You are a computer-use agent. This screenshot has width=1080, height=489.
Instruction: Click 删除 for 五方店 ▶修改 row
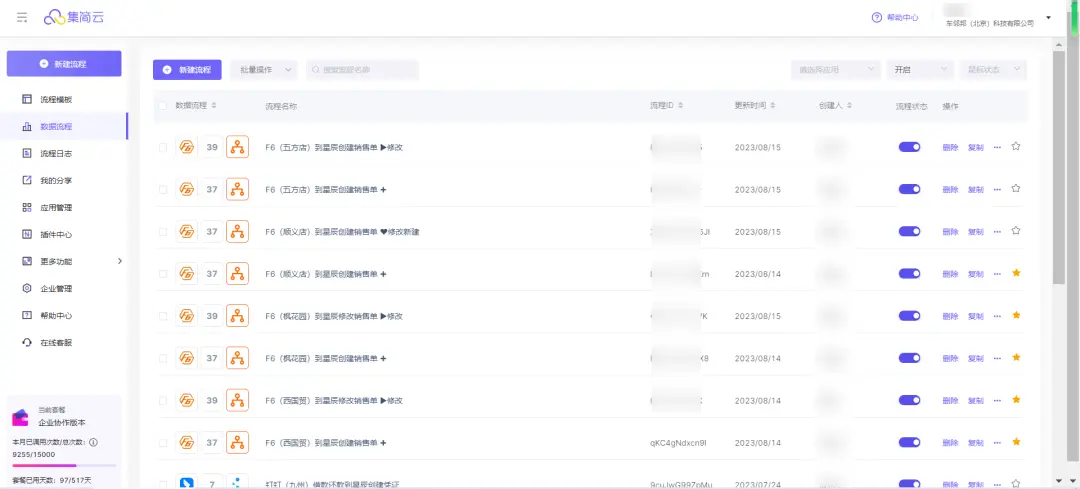pyautogui.click(x=951, y=147)
